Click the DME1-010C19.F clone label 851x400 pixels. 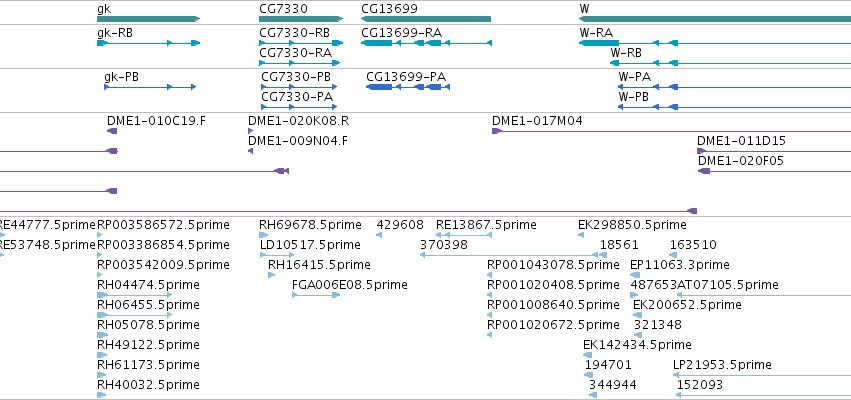point(156,121)
